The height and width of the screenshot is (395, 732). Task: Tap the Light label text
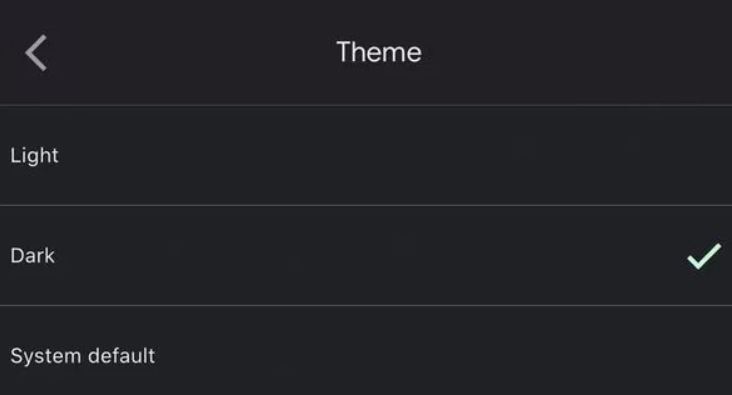[x=35, y=156]
